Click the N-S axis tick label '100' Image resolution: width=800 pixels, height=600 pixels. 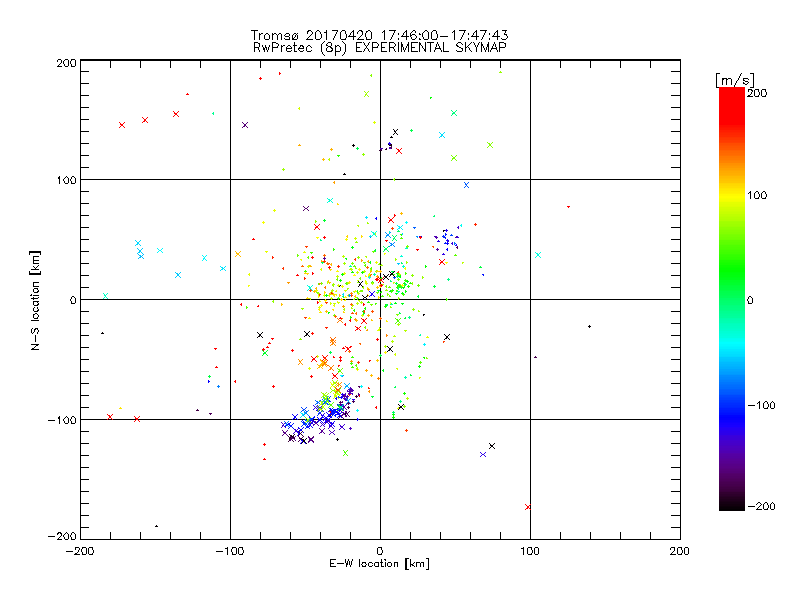(x=66, y=180)
